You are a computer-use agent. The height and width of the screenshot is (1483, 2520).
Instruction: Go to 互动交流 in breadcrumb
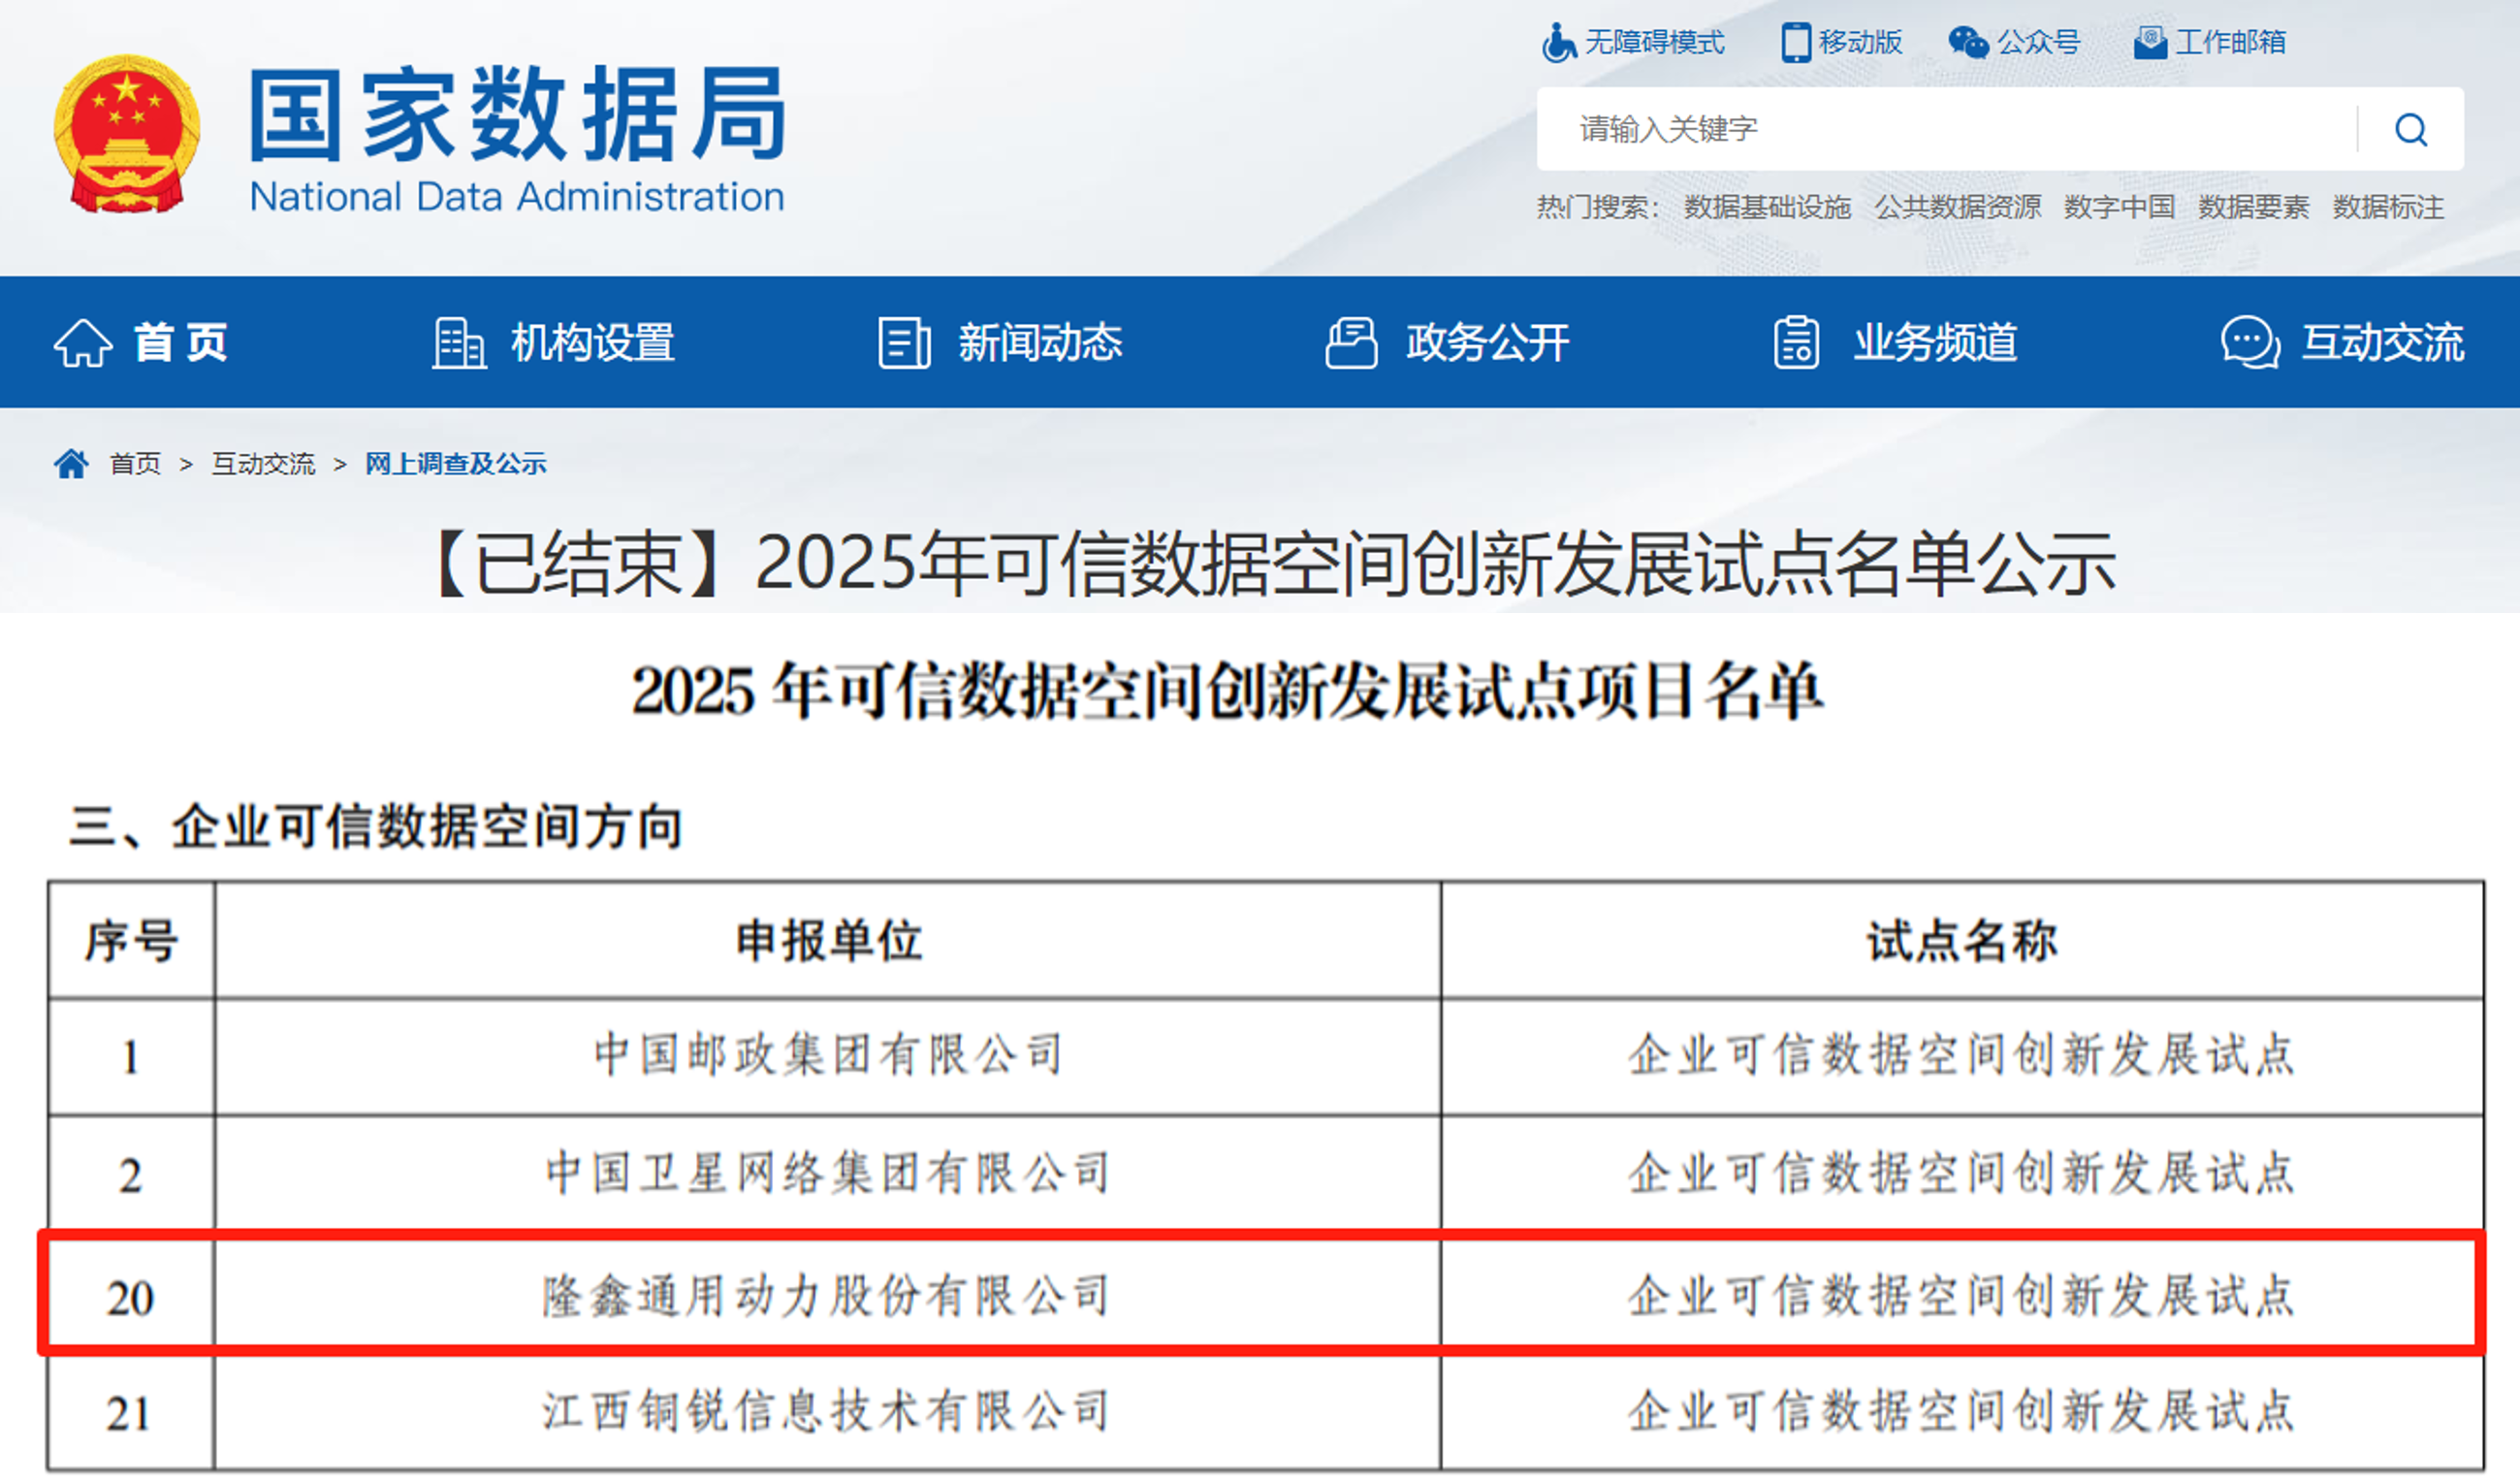click(263, 464)
